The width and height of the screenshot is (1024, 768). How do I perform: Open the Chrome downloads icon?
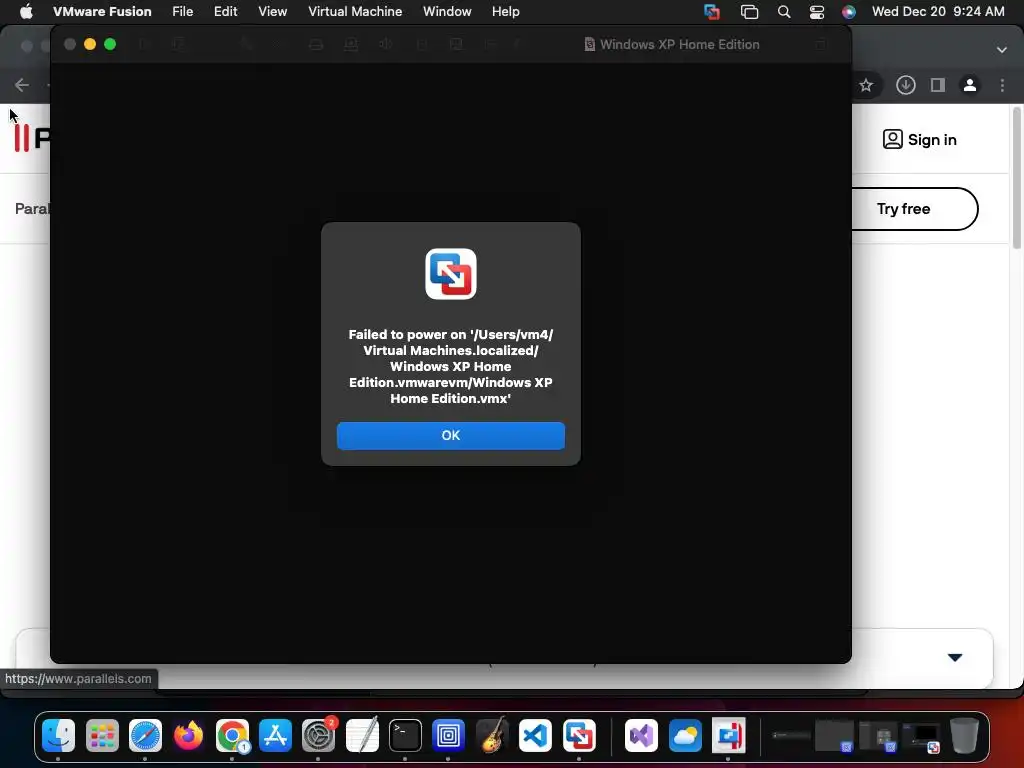click(x=905, y=85)
